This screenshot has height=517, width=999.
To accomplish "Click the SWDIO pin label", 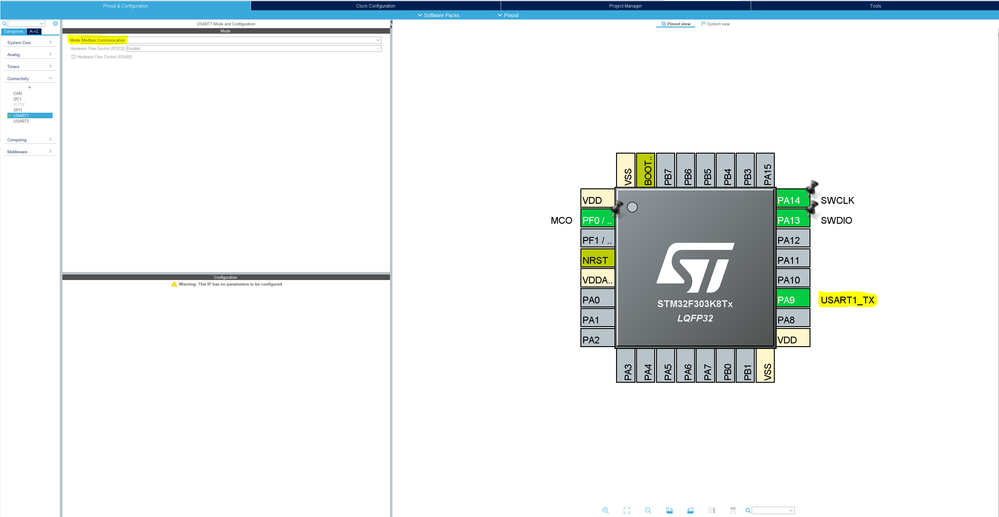I will [837, 221].
